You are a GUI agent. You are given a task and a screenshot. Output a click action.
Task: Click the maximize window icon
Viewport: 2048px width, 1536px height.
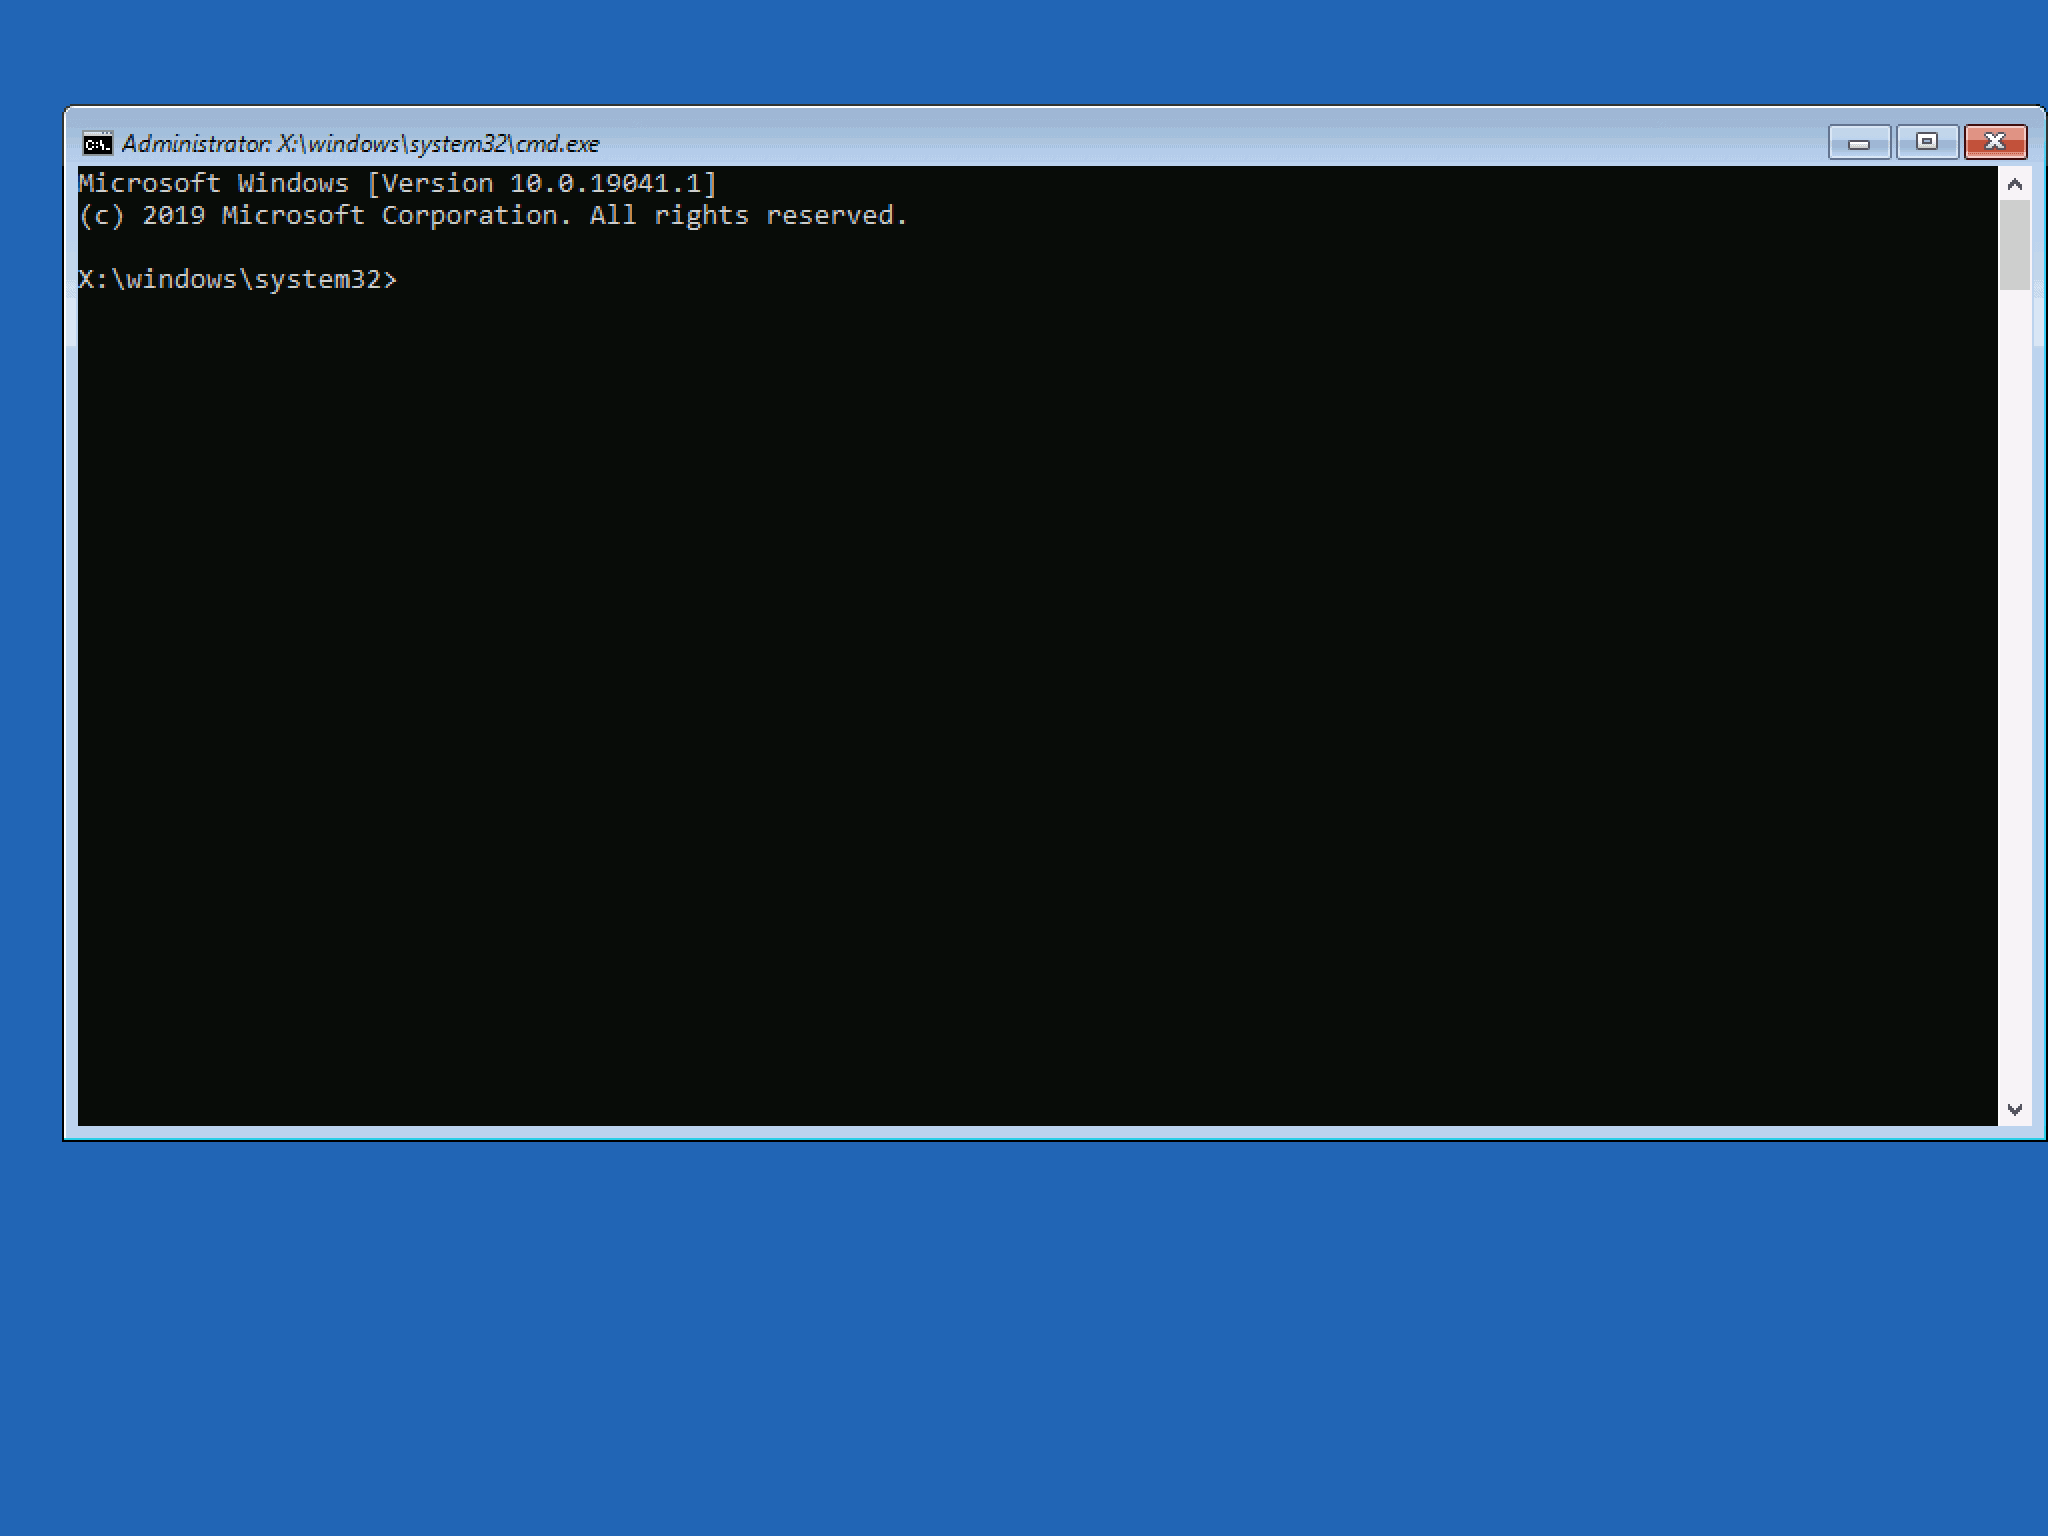point(1927,142)
